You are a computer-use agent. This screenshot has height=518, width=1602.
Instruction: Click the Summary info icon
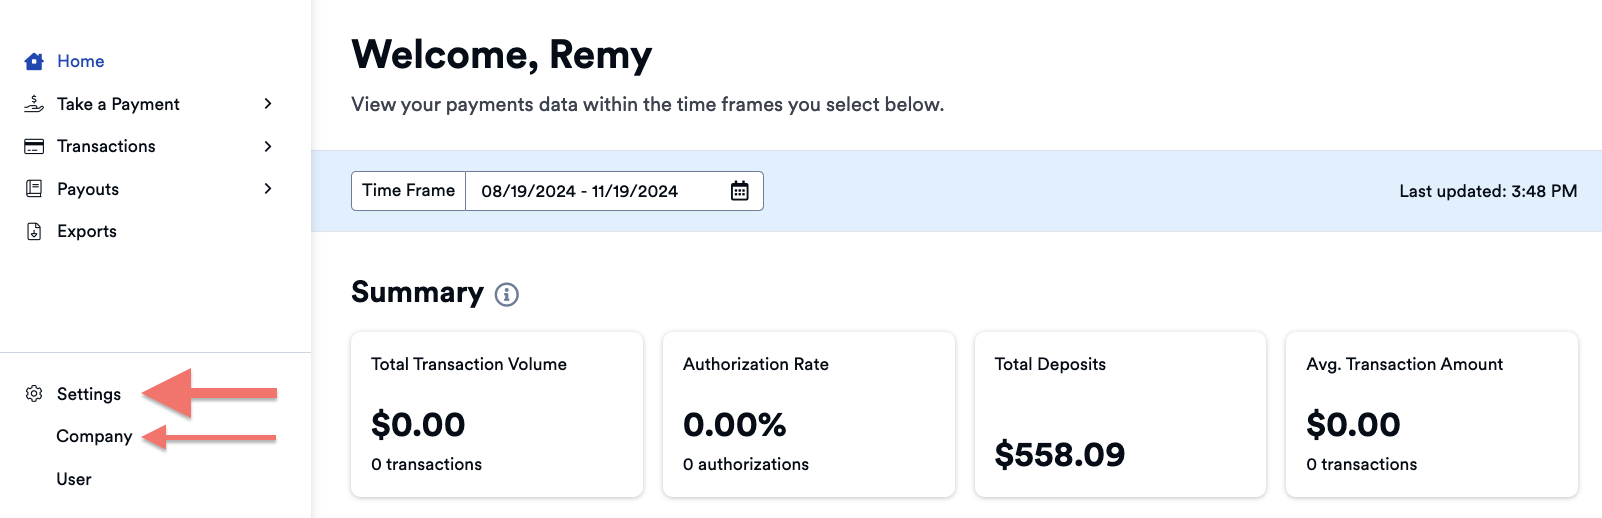[507, 294]
